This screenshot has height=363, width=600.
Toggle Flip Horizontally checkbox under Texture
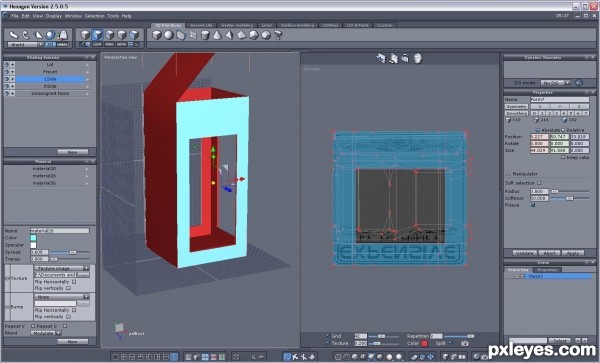(74, 282)
